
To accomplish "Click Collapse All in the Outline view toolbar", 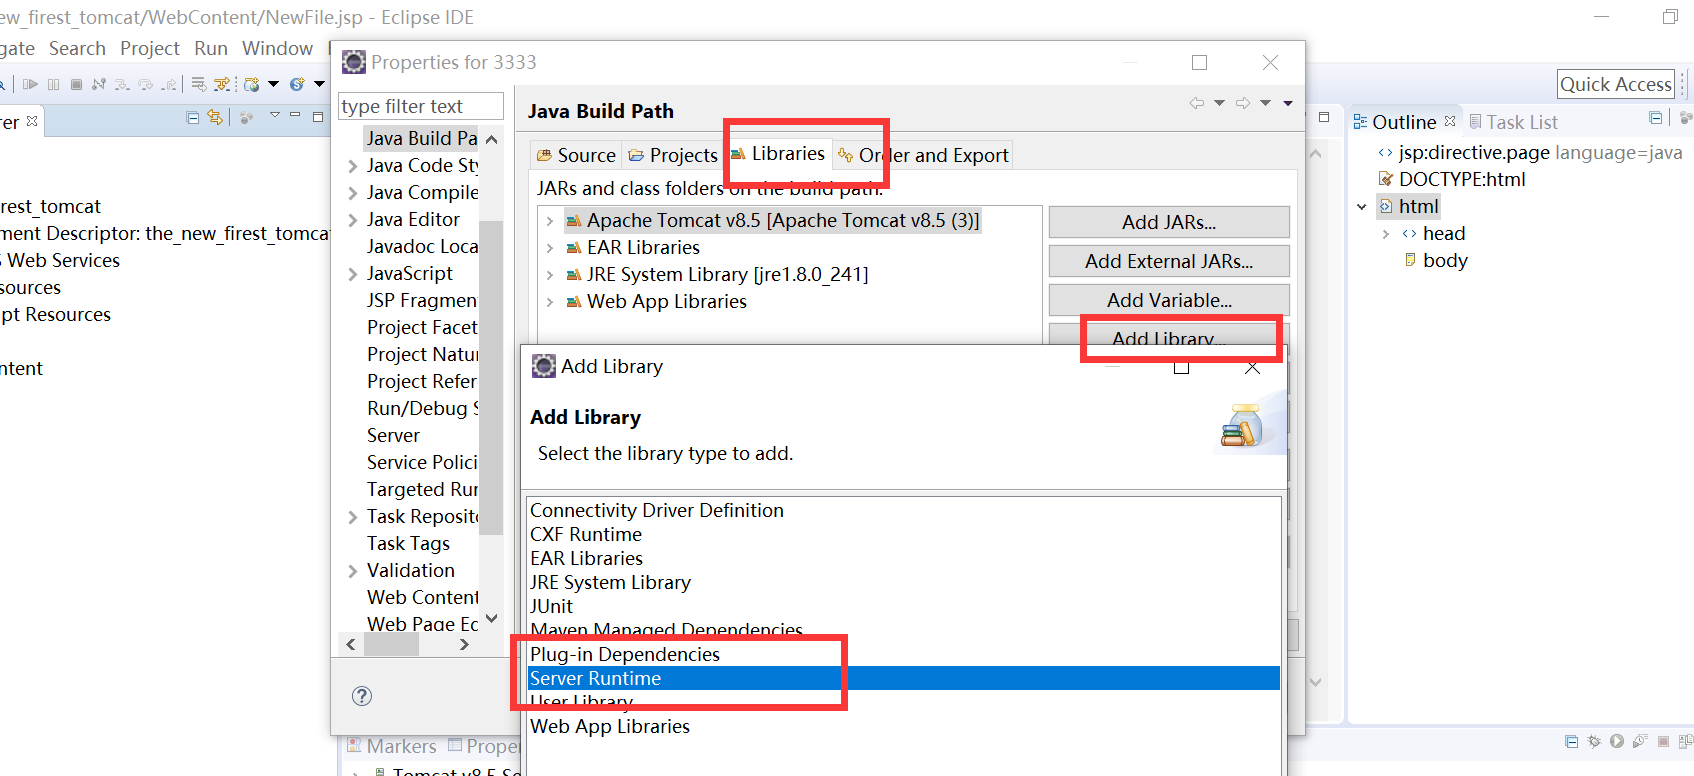I will click(1656, 118).
